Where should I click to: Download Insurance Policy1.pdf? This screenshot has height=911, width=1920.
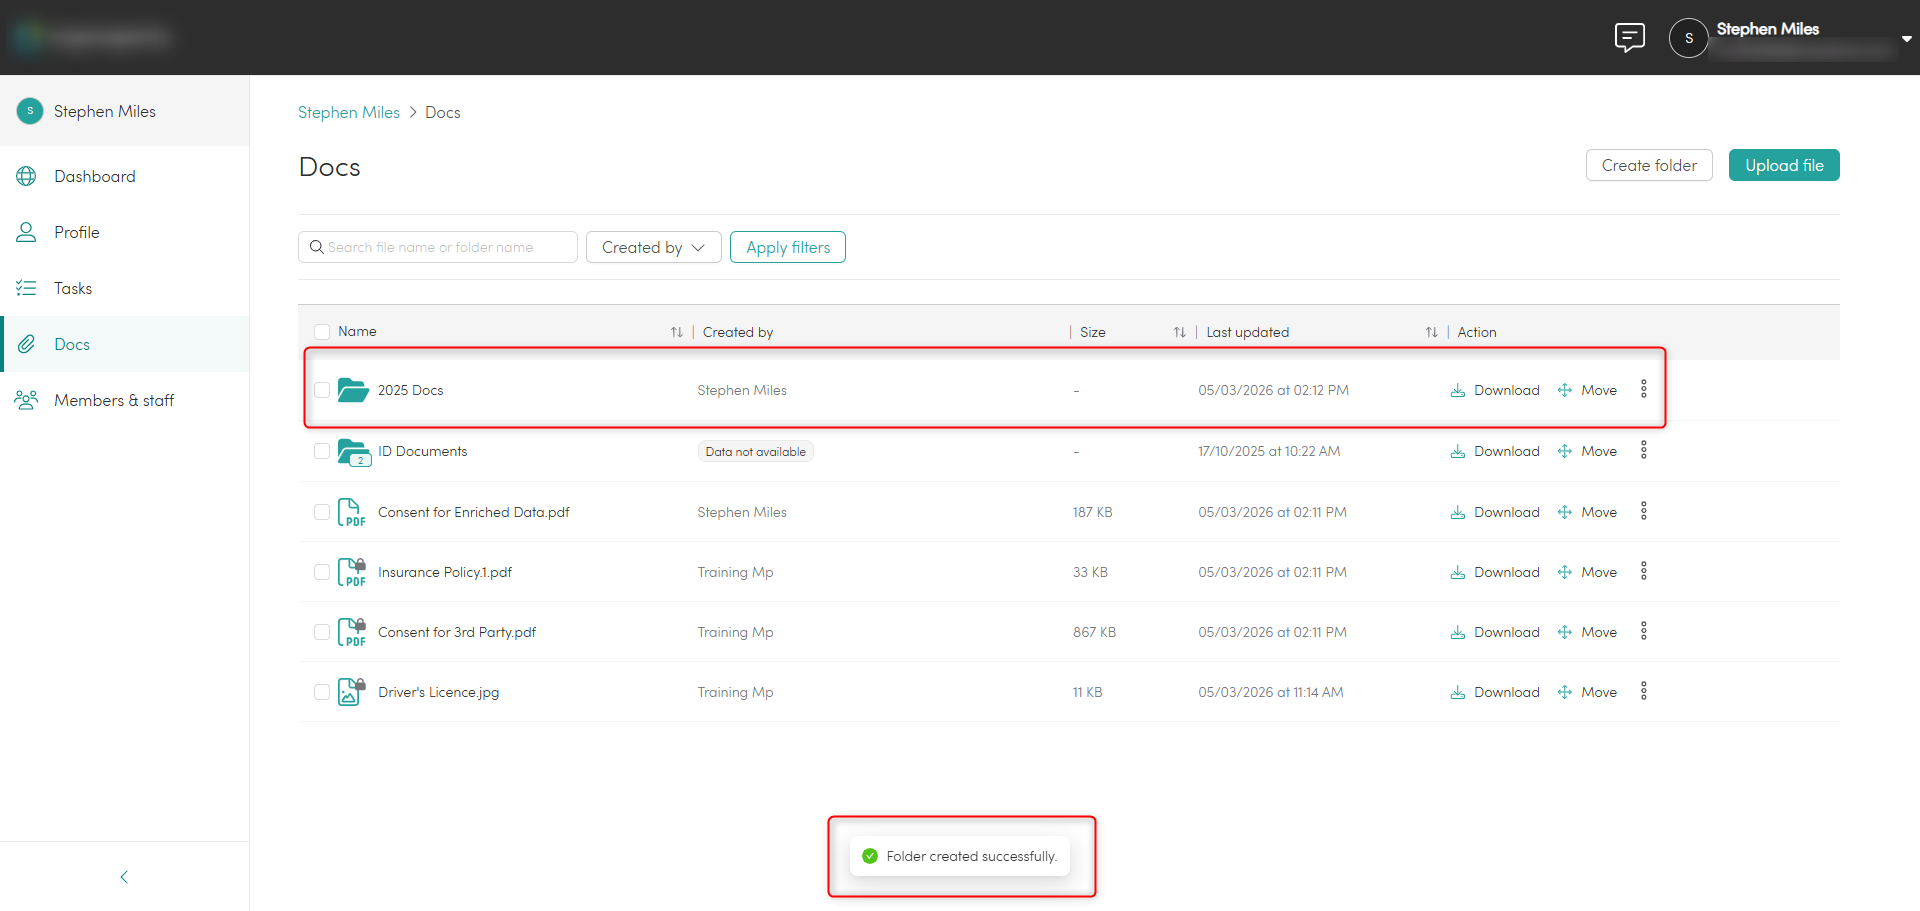tap(1495, 572)
